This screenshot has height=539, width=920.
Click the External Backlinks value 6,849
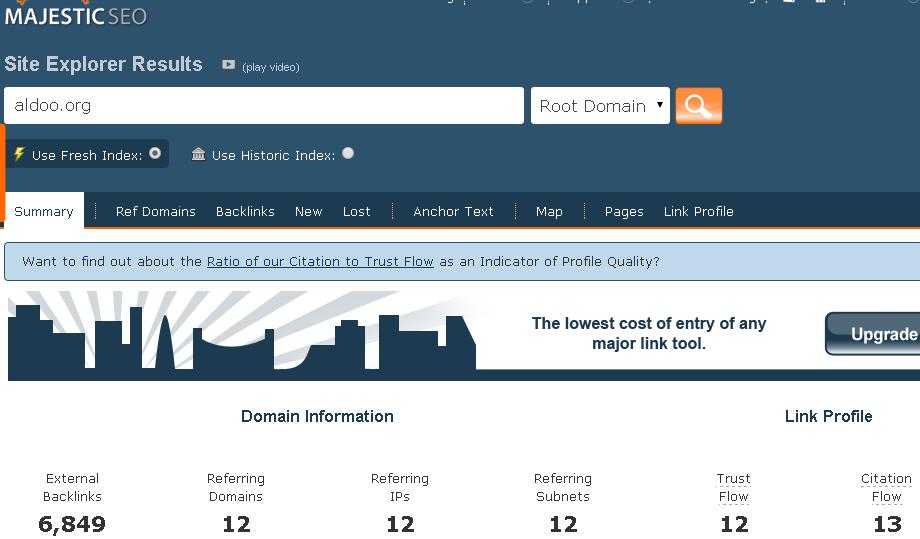point(72,524)
